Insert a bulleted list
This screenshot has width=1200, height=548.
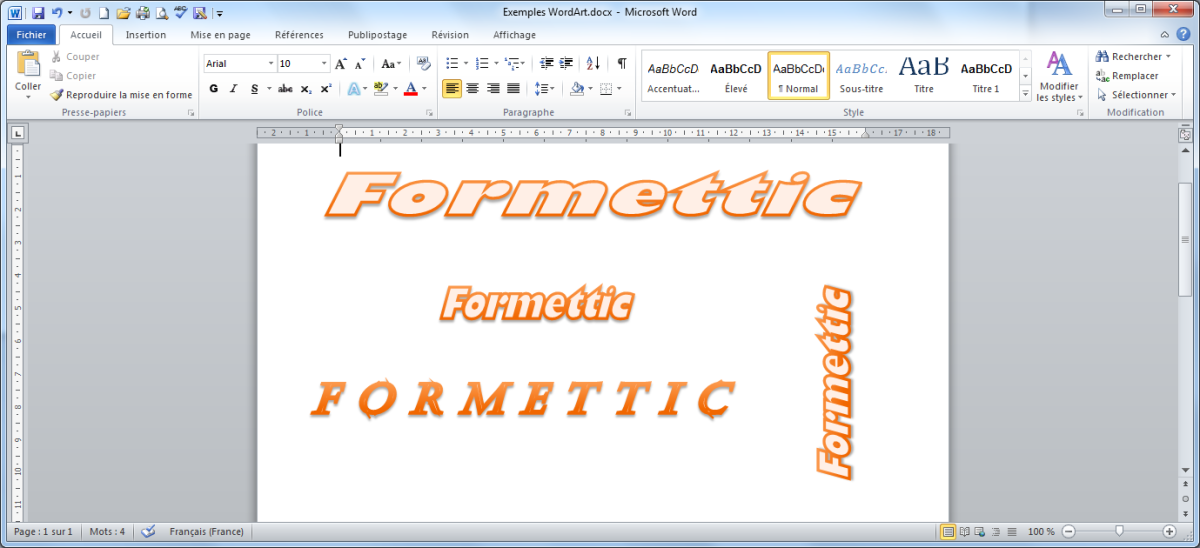452,63
